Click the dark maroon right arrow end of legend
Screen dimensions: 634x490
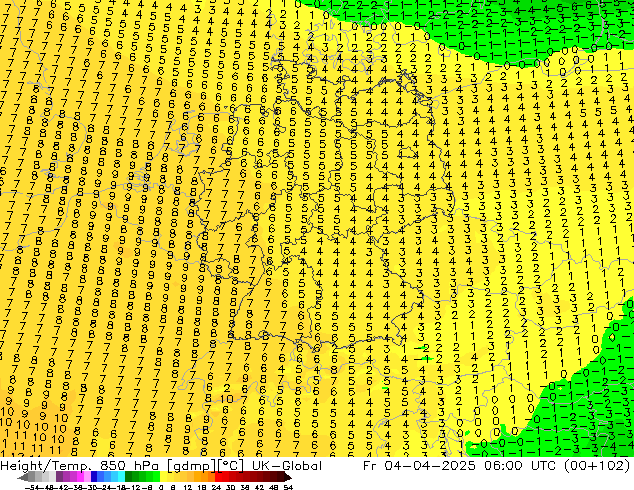pyautogui.click(x=288, y=477)
